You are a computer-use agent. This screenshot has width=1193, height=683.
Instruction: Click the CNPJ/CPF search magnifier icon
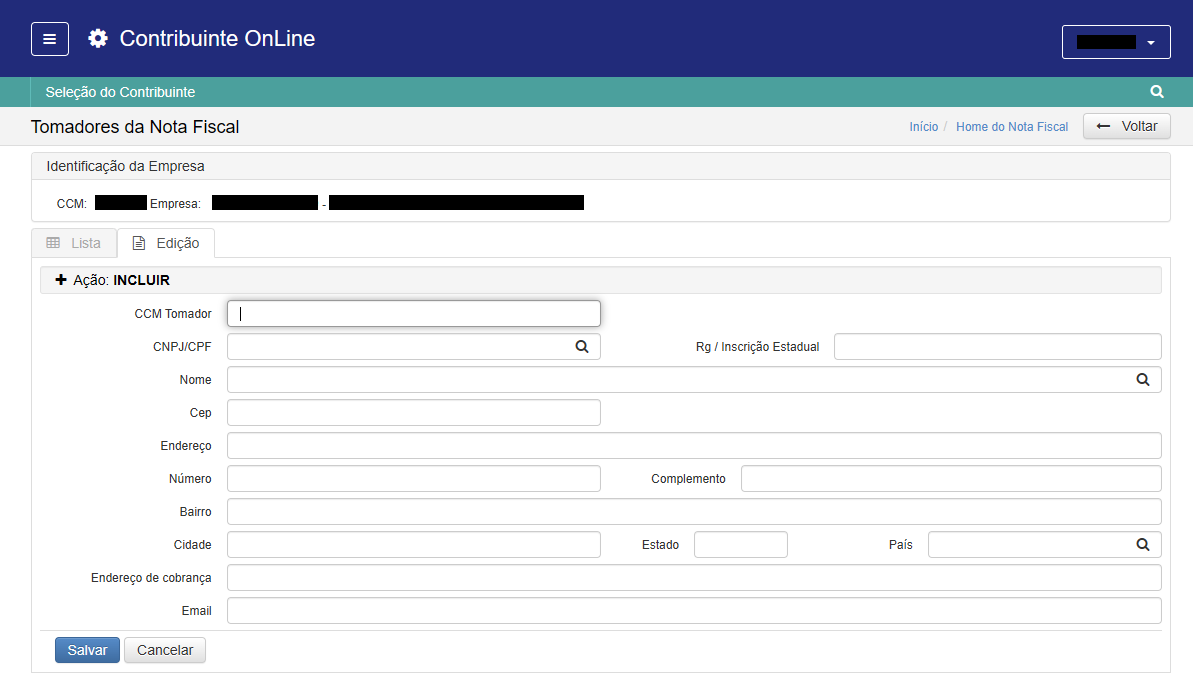(581, 347)
